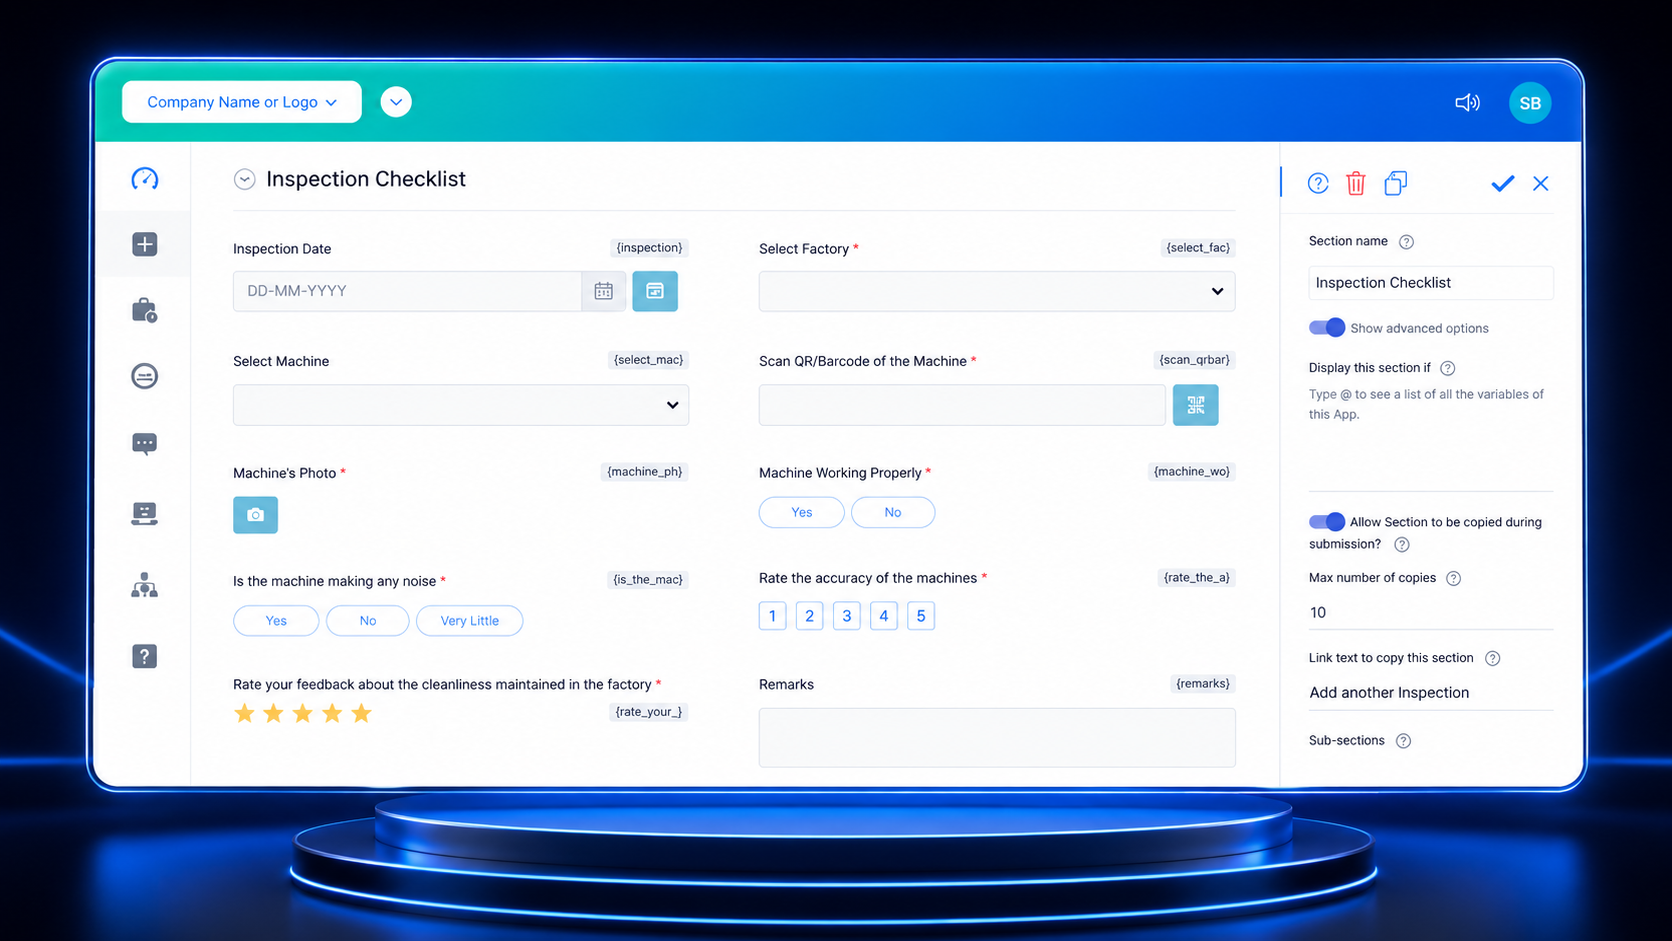Rate machine accuracy as 1

pyautogui.click(x=772, y=616)
